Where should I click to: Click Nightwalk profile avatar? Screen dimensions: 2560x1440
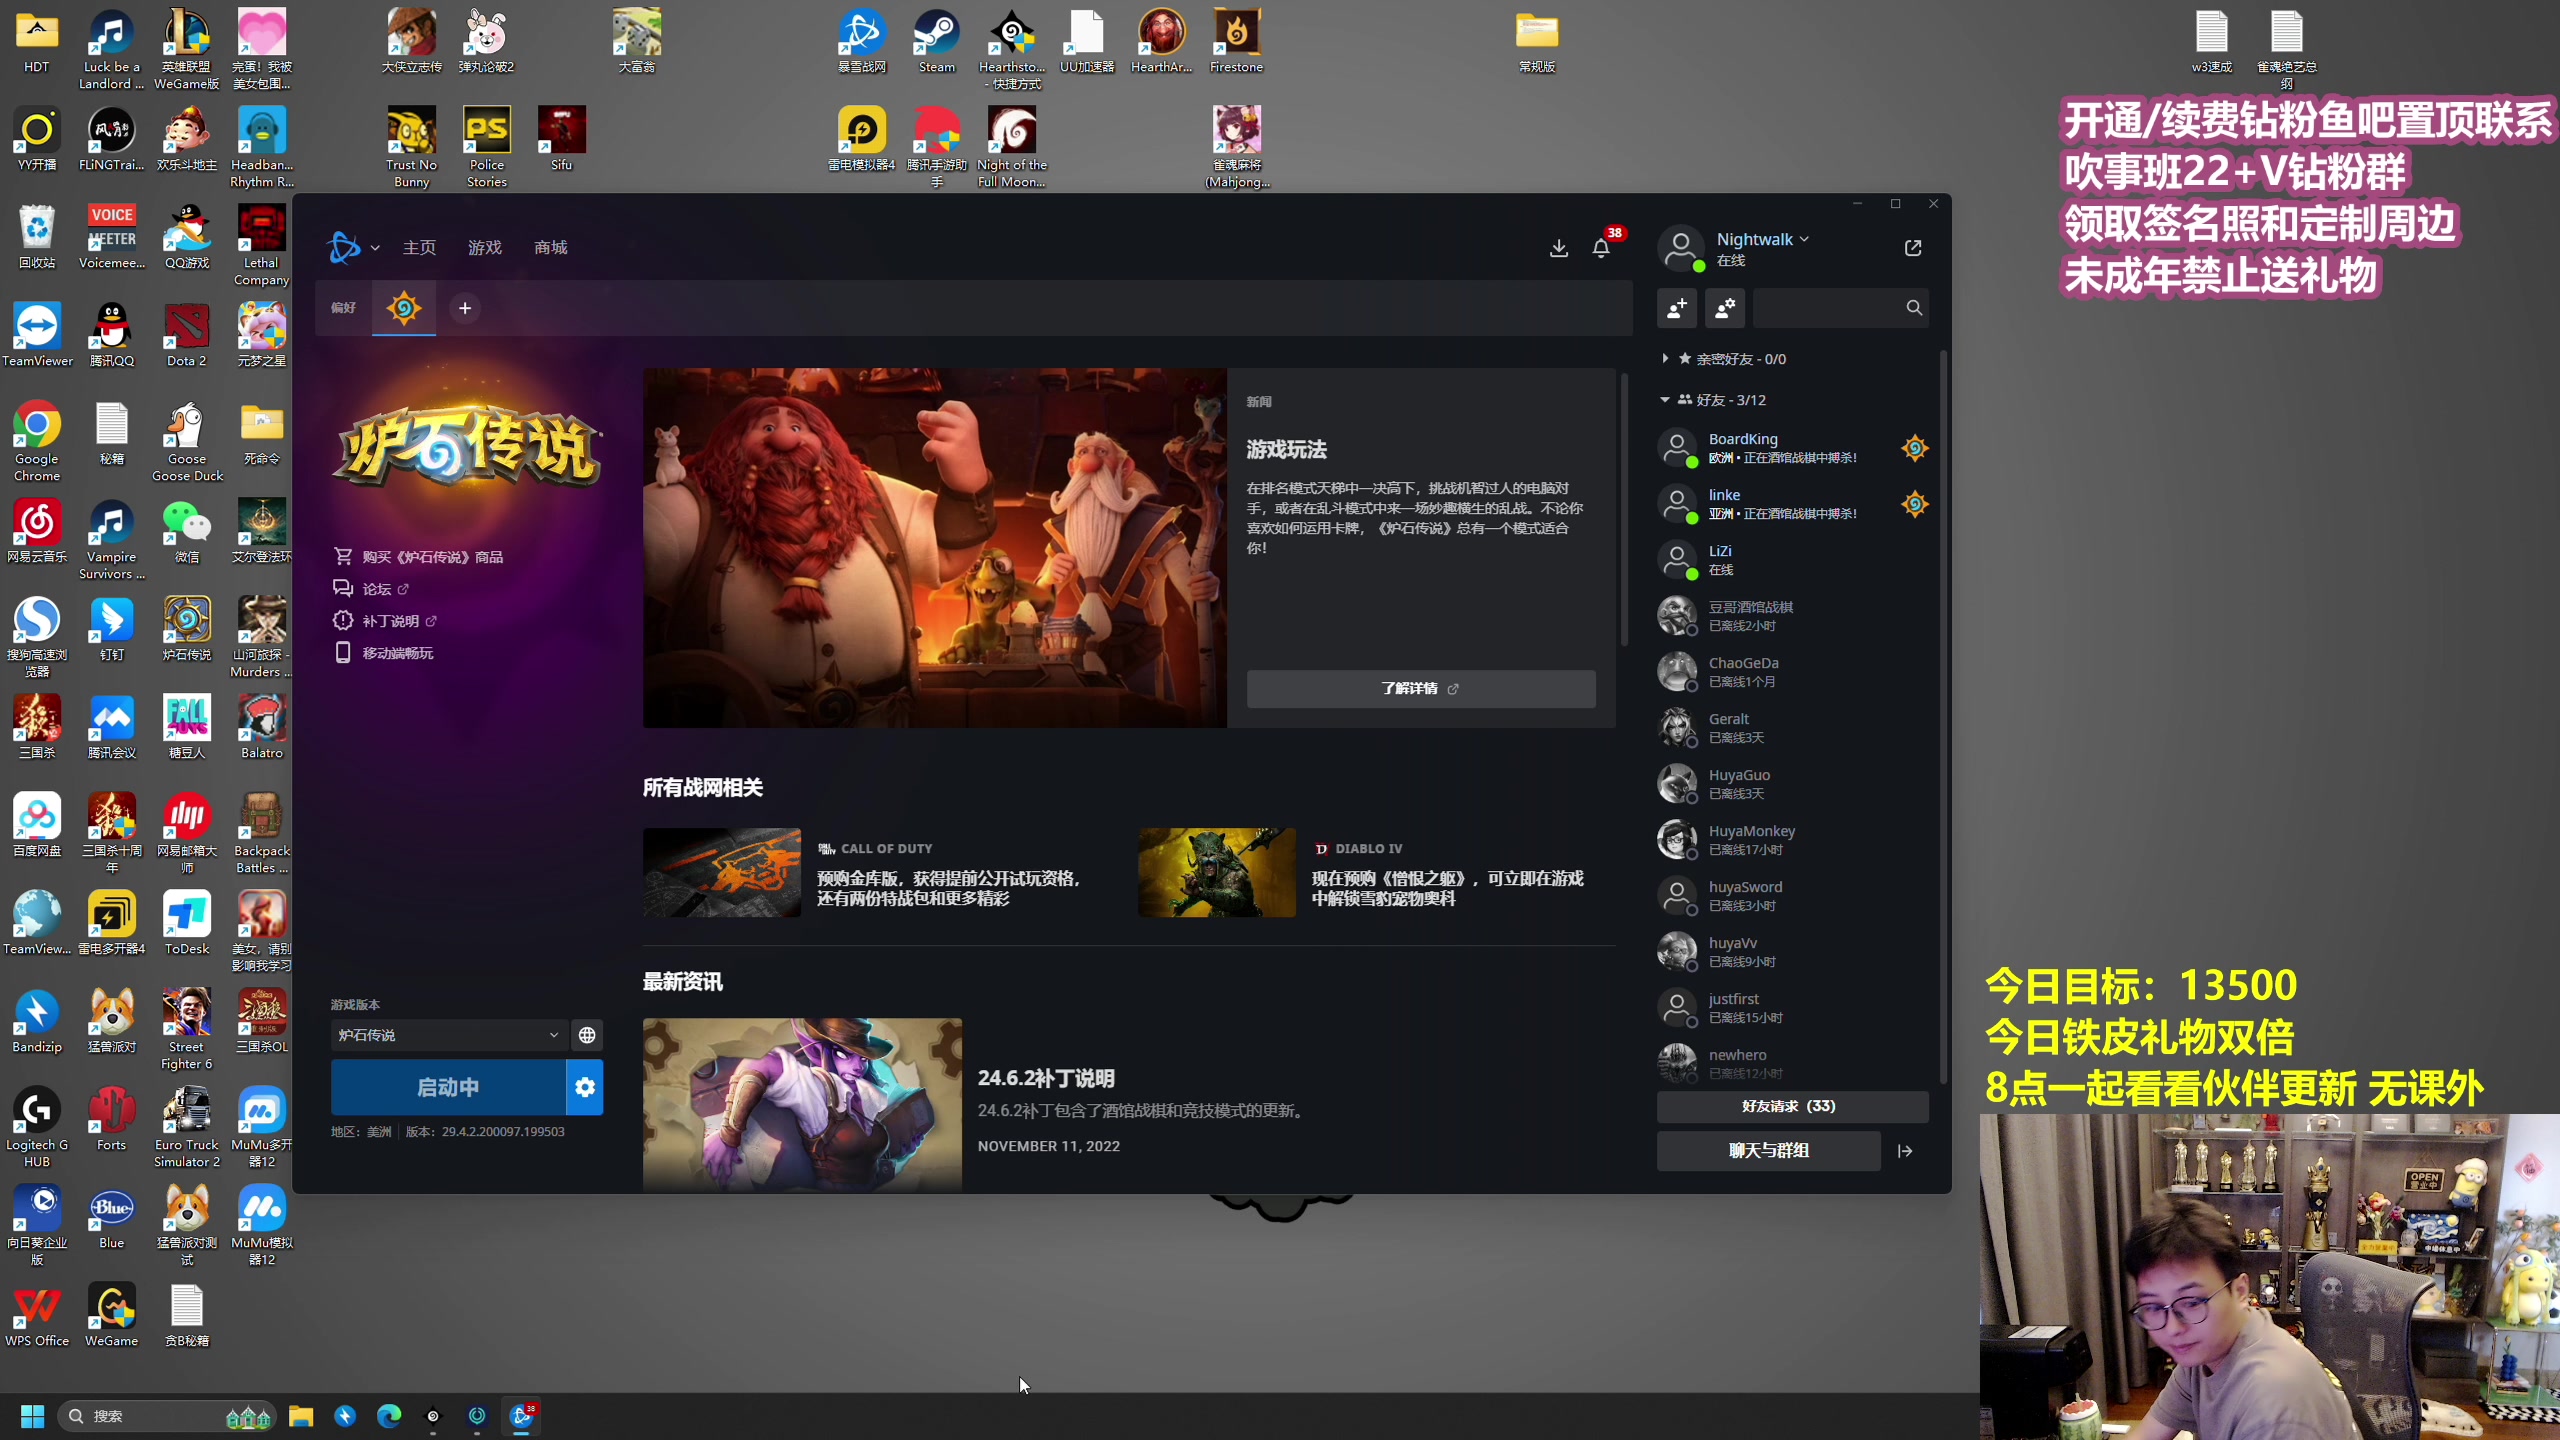click(x=1681, y=248)
